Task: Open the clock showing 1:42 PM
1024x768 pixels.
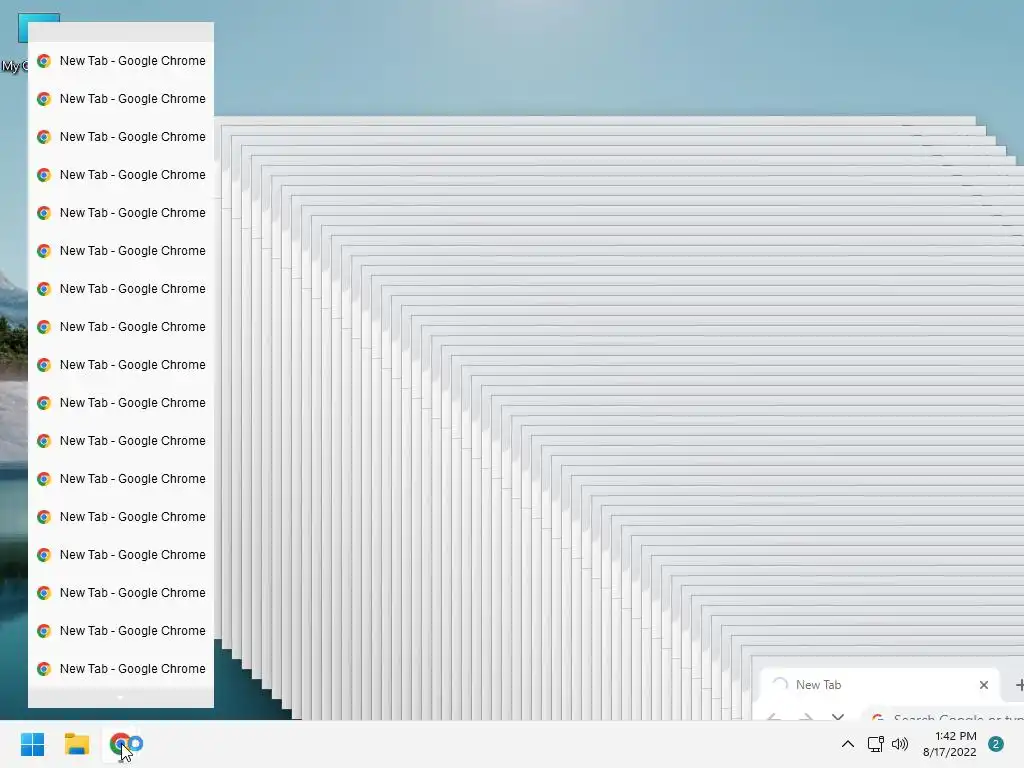Action: click(x=950, y=744)
